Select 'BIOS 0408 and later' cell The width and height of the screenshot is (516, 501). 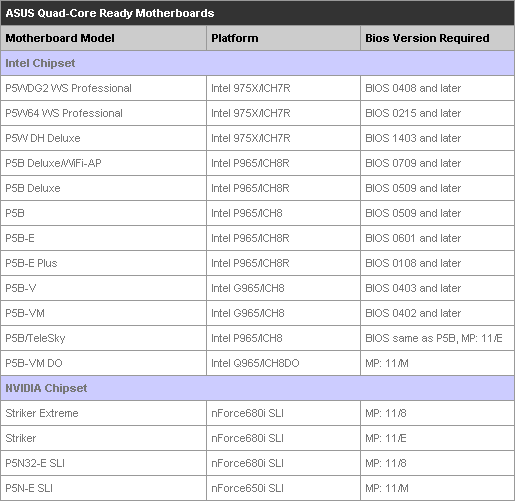(437, 88)
